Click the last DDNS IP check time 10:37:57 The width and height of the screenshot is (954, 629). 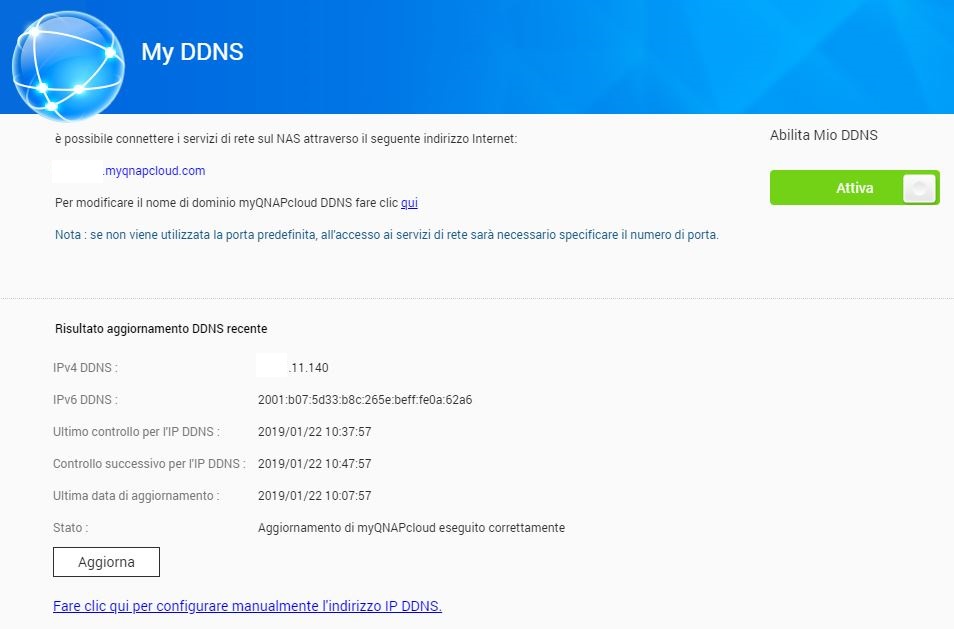tap(314, 432)
